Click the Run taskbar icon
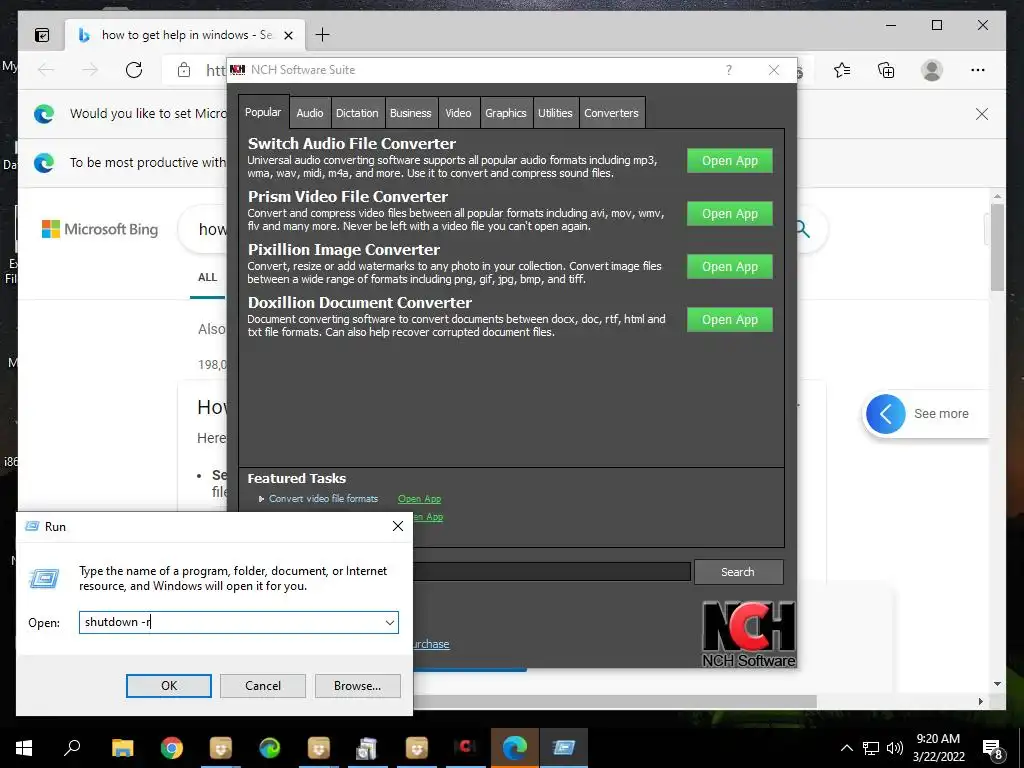Screen dimensions: 1024x768 (x=564, y=748)
